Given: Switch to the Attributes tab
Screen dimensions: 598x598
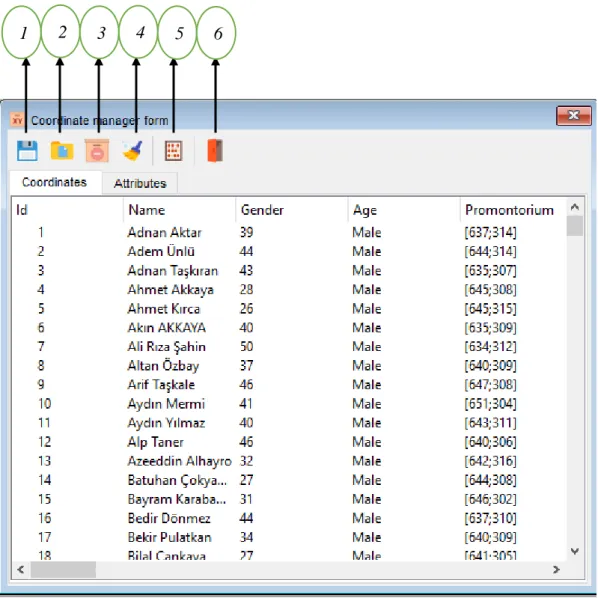Looking at the screenshot, I should pos(140,183).
